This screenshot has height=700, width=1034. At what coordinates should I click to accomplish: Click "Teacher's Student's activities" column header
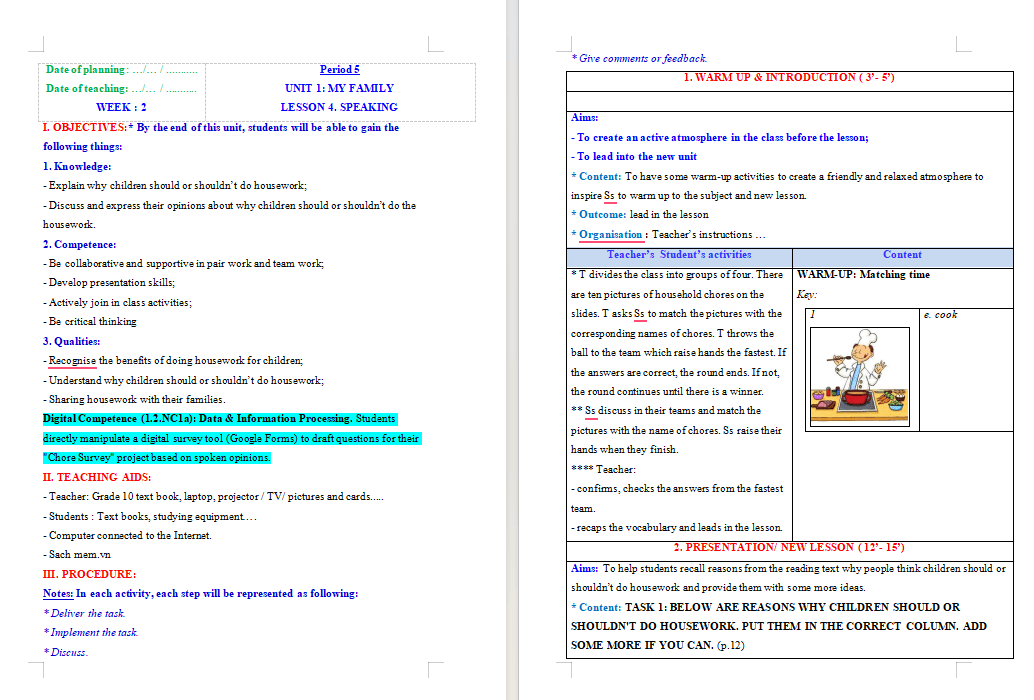click(x=679, y=254)
